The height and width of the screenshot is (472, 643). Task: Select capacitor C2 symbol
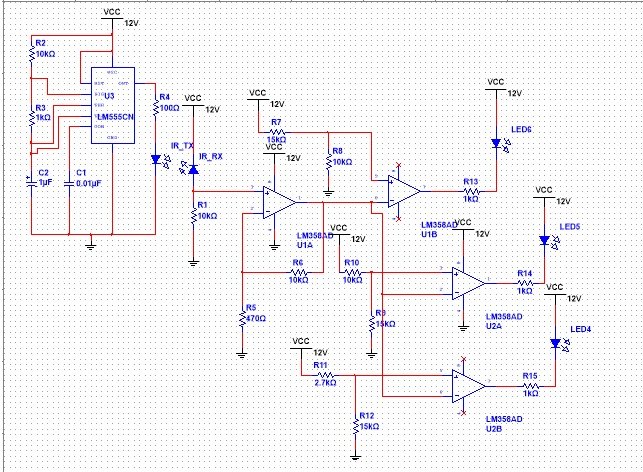(32, 182)
